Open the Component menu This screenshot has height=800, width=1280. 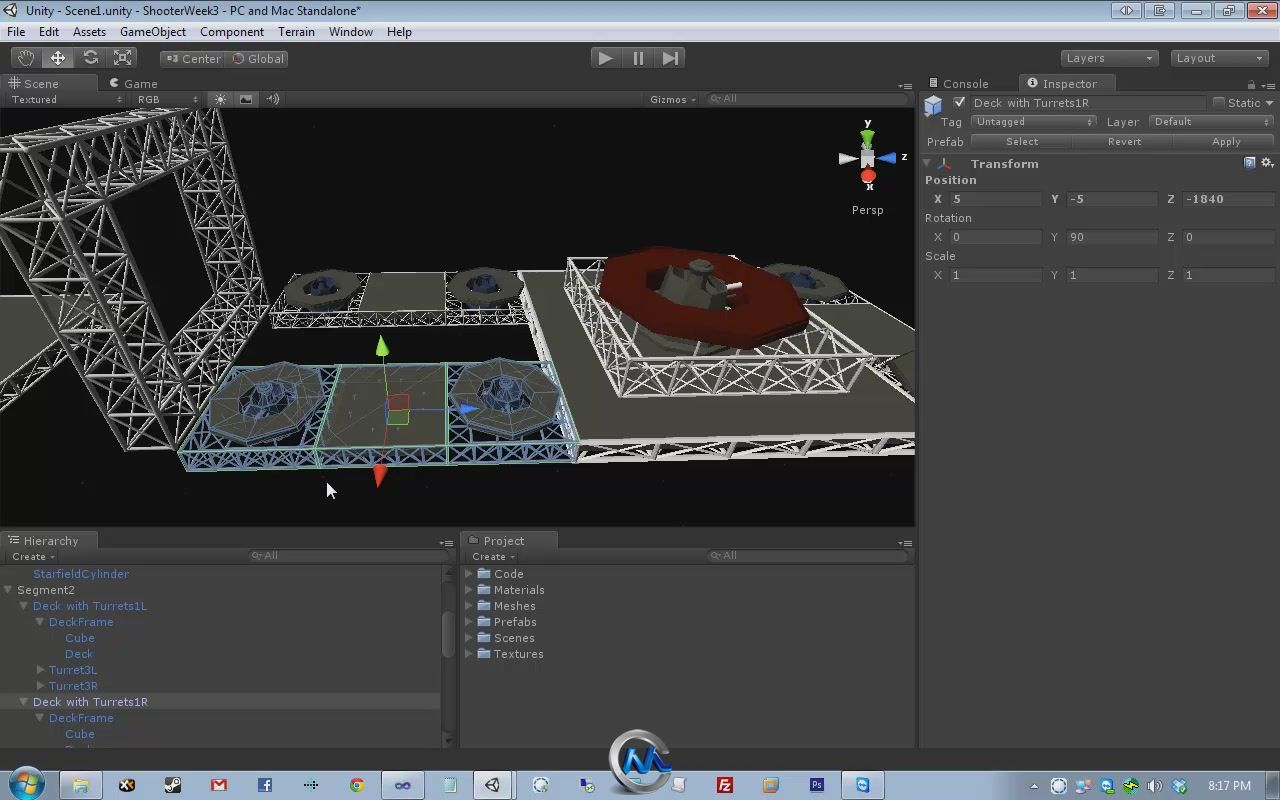(x=232, y=32)
